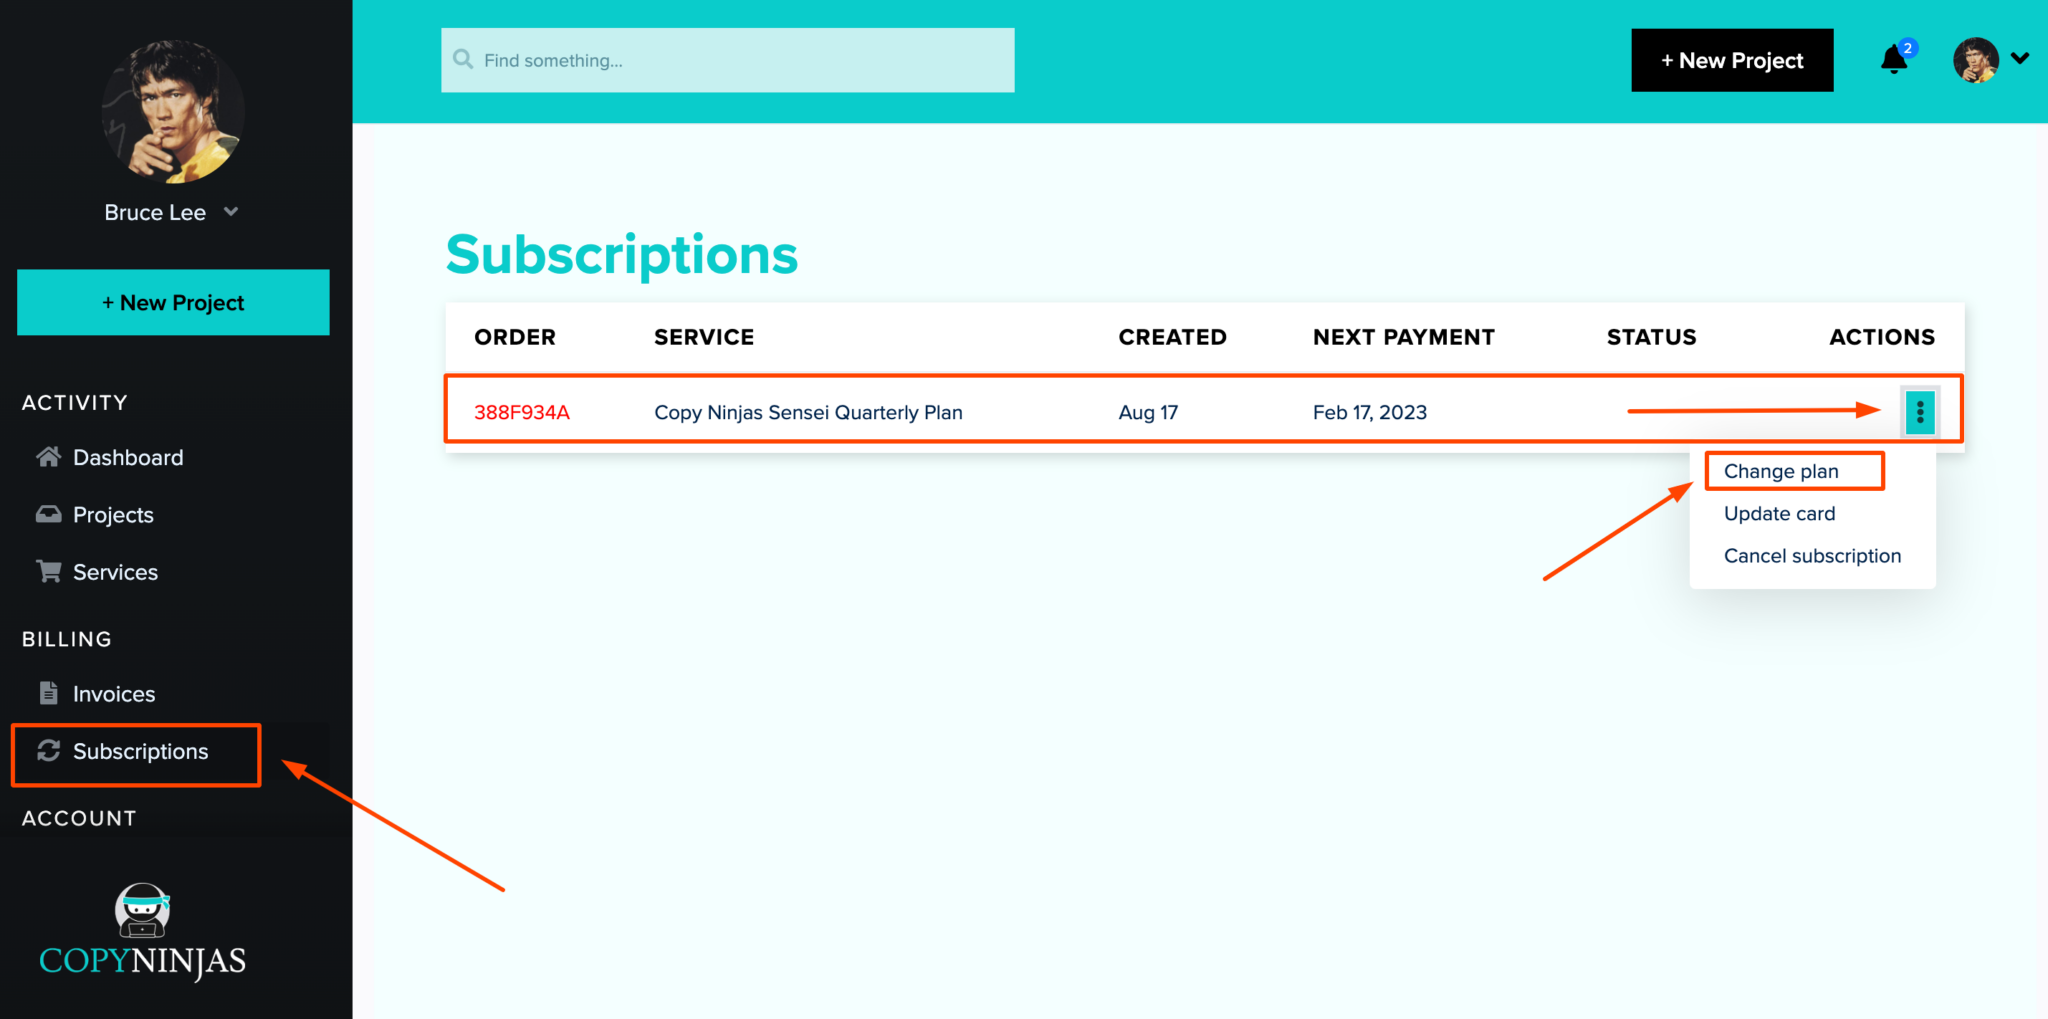
Task: Open Invoices under Billing
Action: point(114,694)
